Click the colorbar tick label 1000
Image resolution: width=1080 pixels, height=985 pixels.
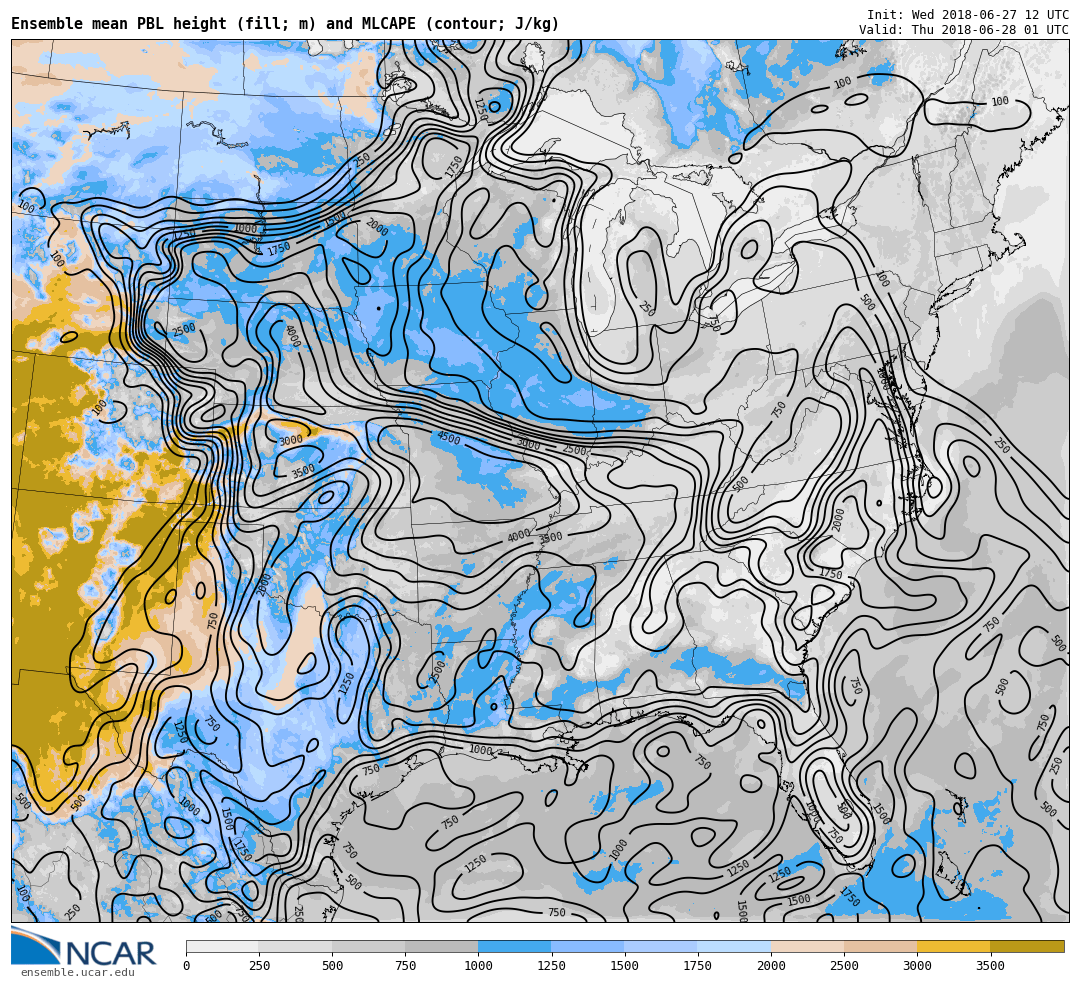[x=478, y=966]
